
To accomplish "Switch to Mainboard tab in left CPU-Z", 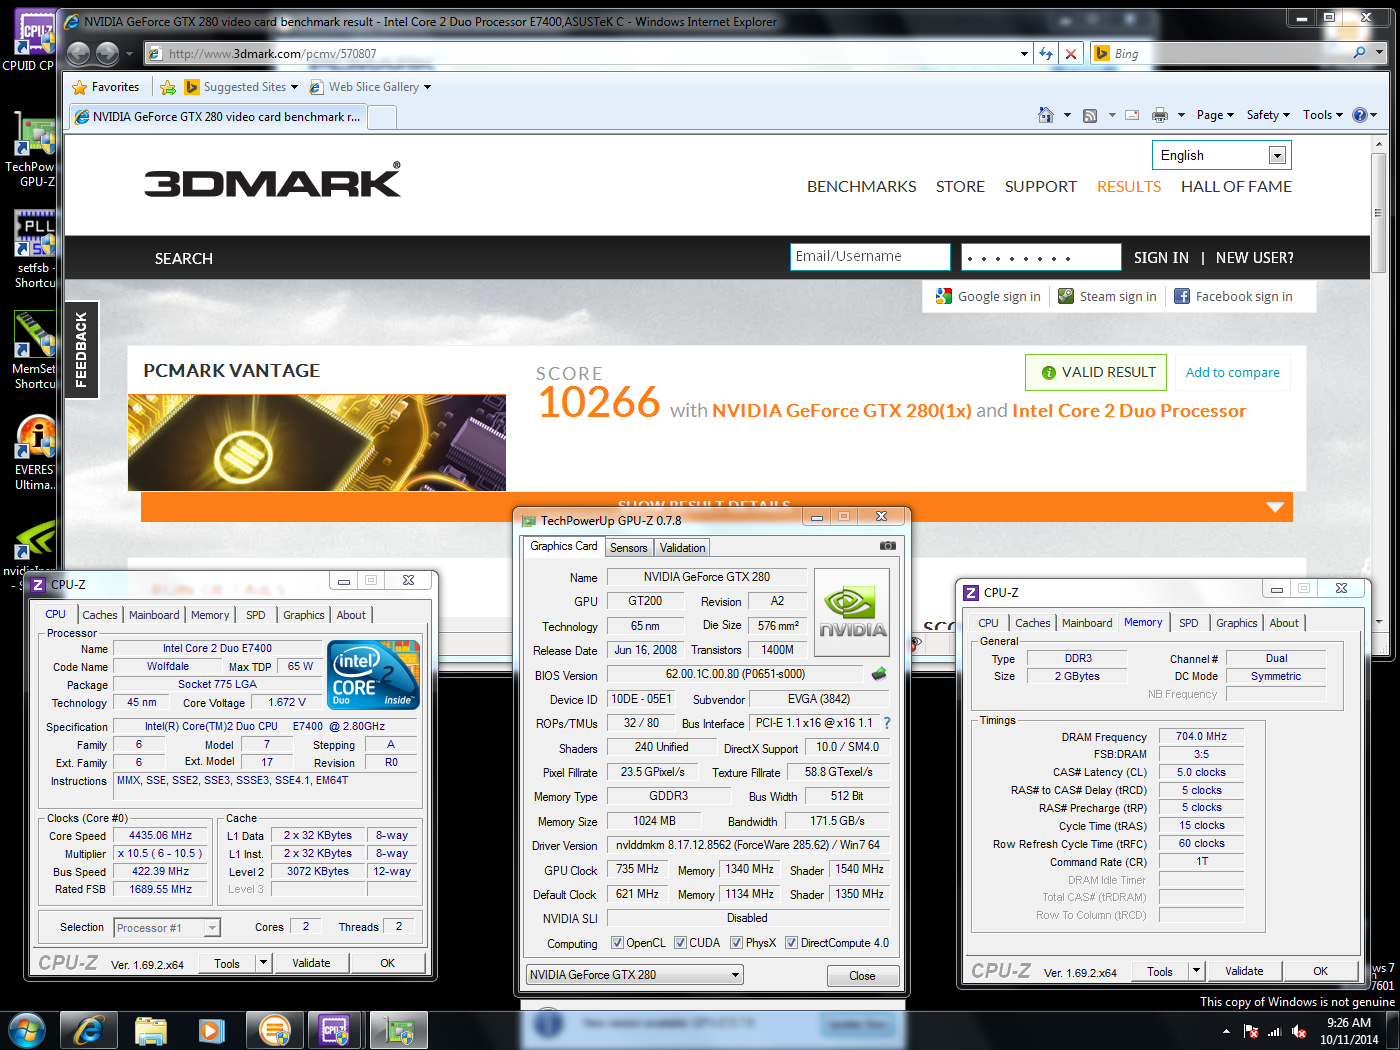I will [x=154, y=615].
